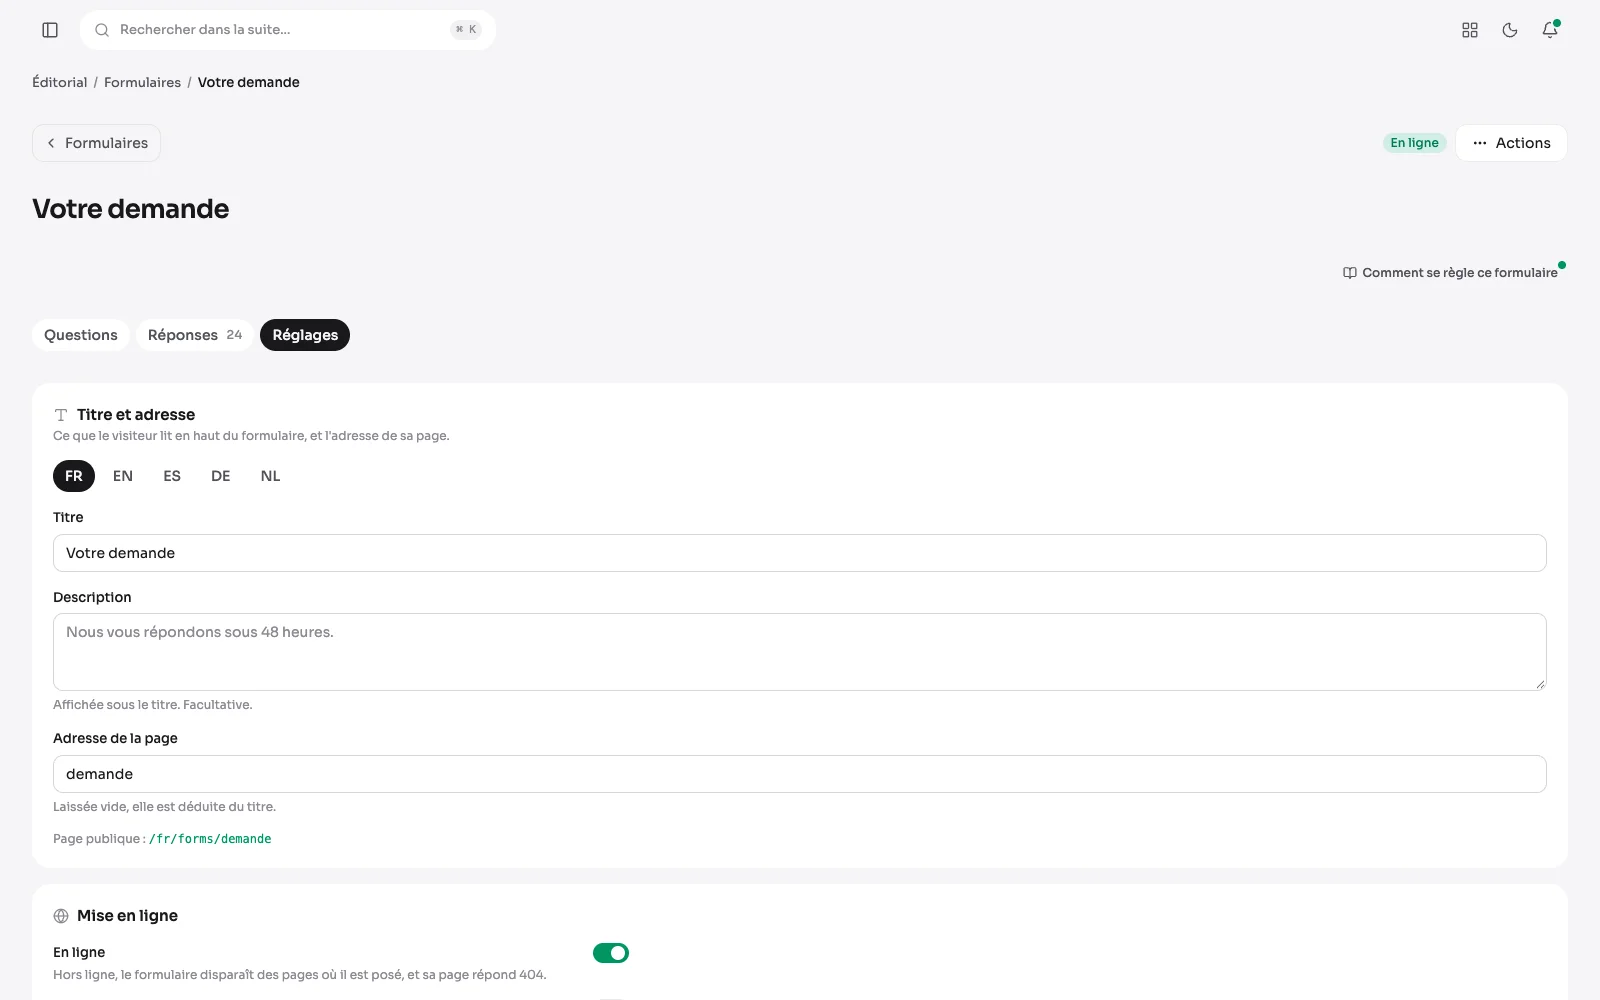Image resolution: width=1600 pixels, height=1000 pixels.
Task: Go to Éditorial in breadcrumb
Action: tap(60, 82)
